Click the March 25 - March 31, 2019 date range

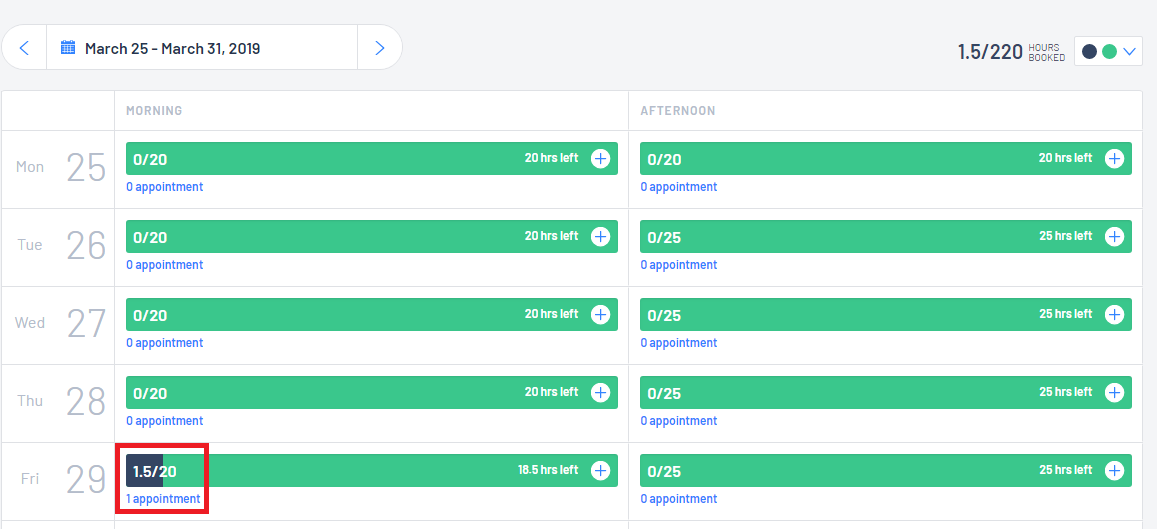point(172,49)
